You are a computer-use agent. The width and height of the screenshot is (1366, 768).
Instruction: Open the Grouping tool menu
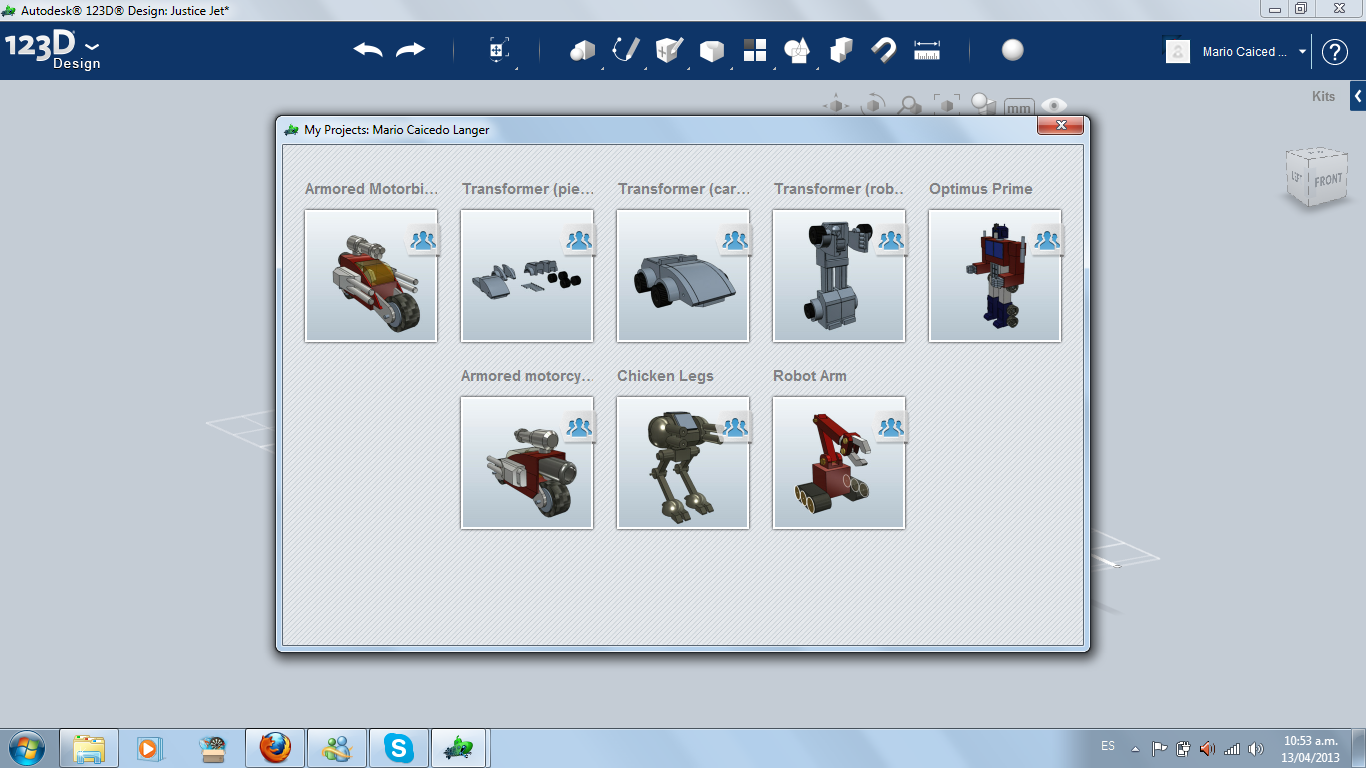coord(797,51)
